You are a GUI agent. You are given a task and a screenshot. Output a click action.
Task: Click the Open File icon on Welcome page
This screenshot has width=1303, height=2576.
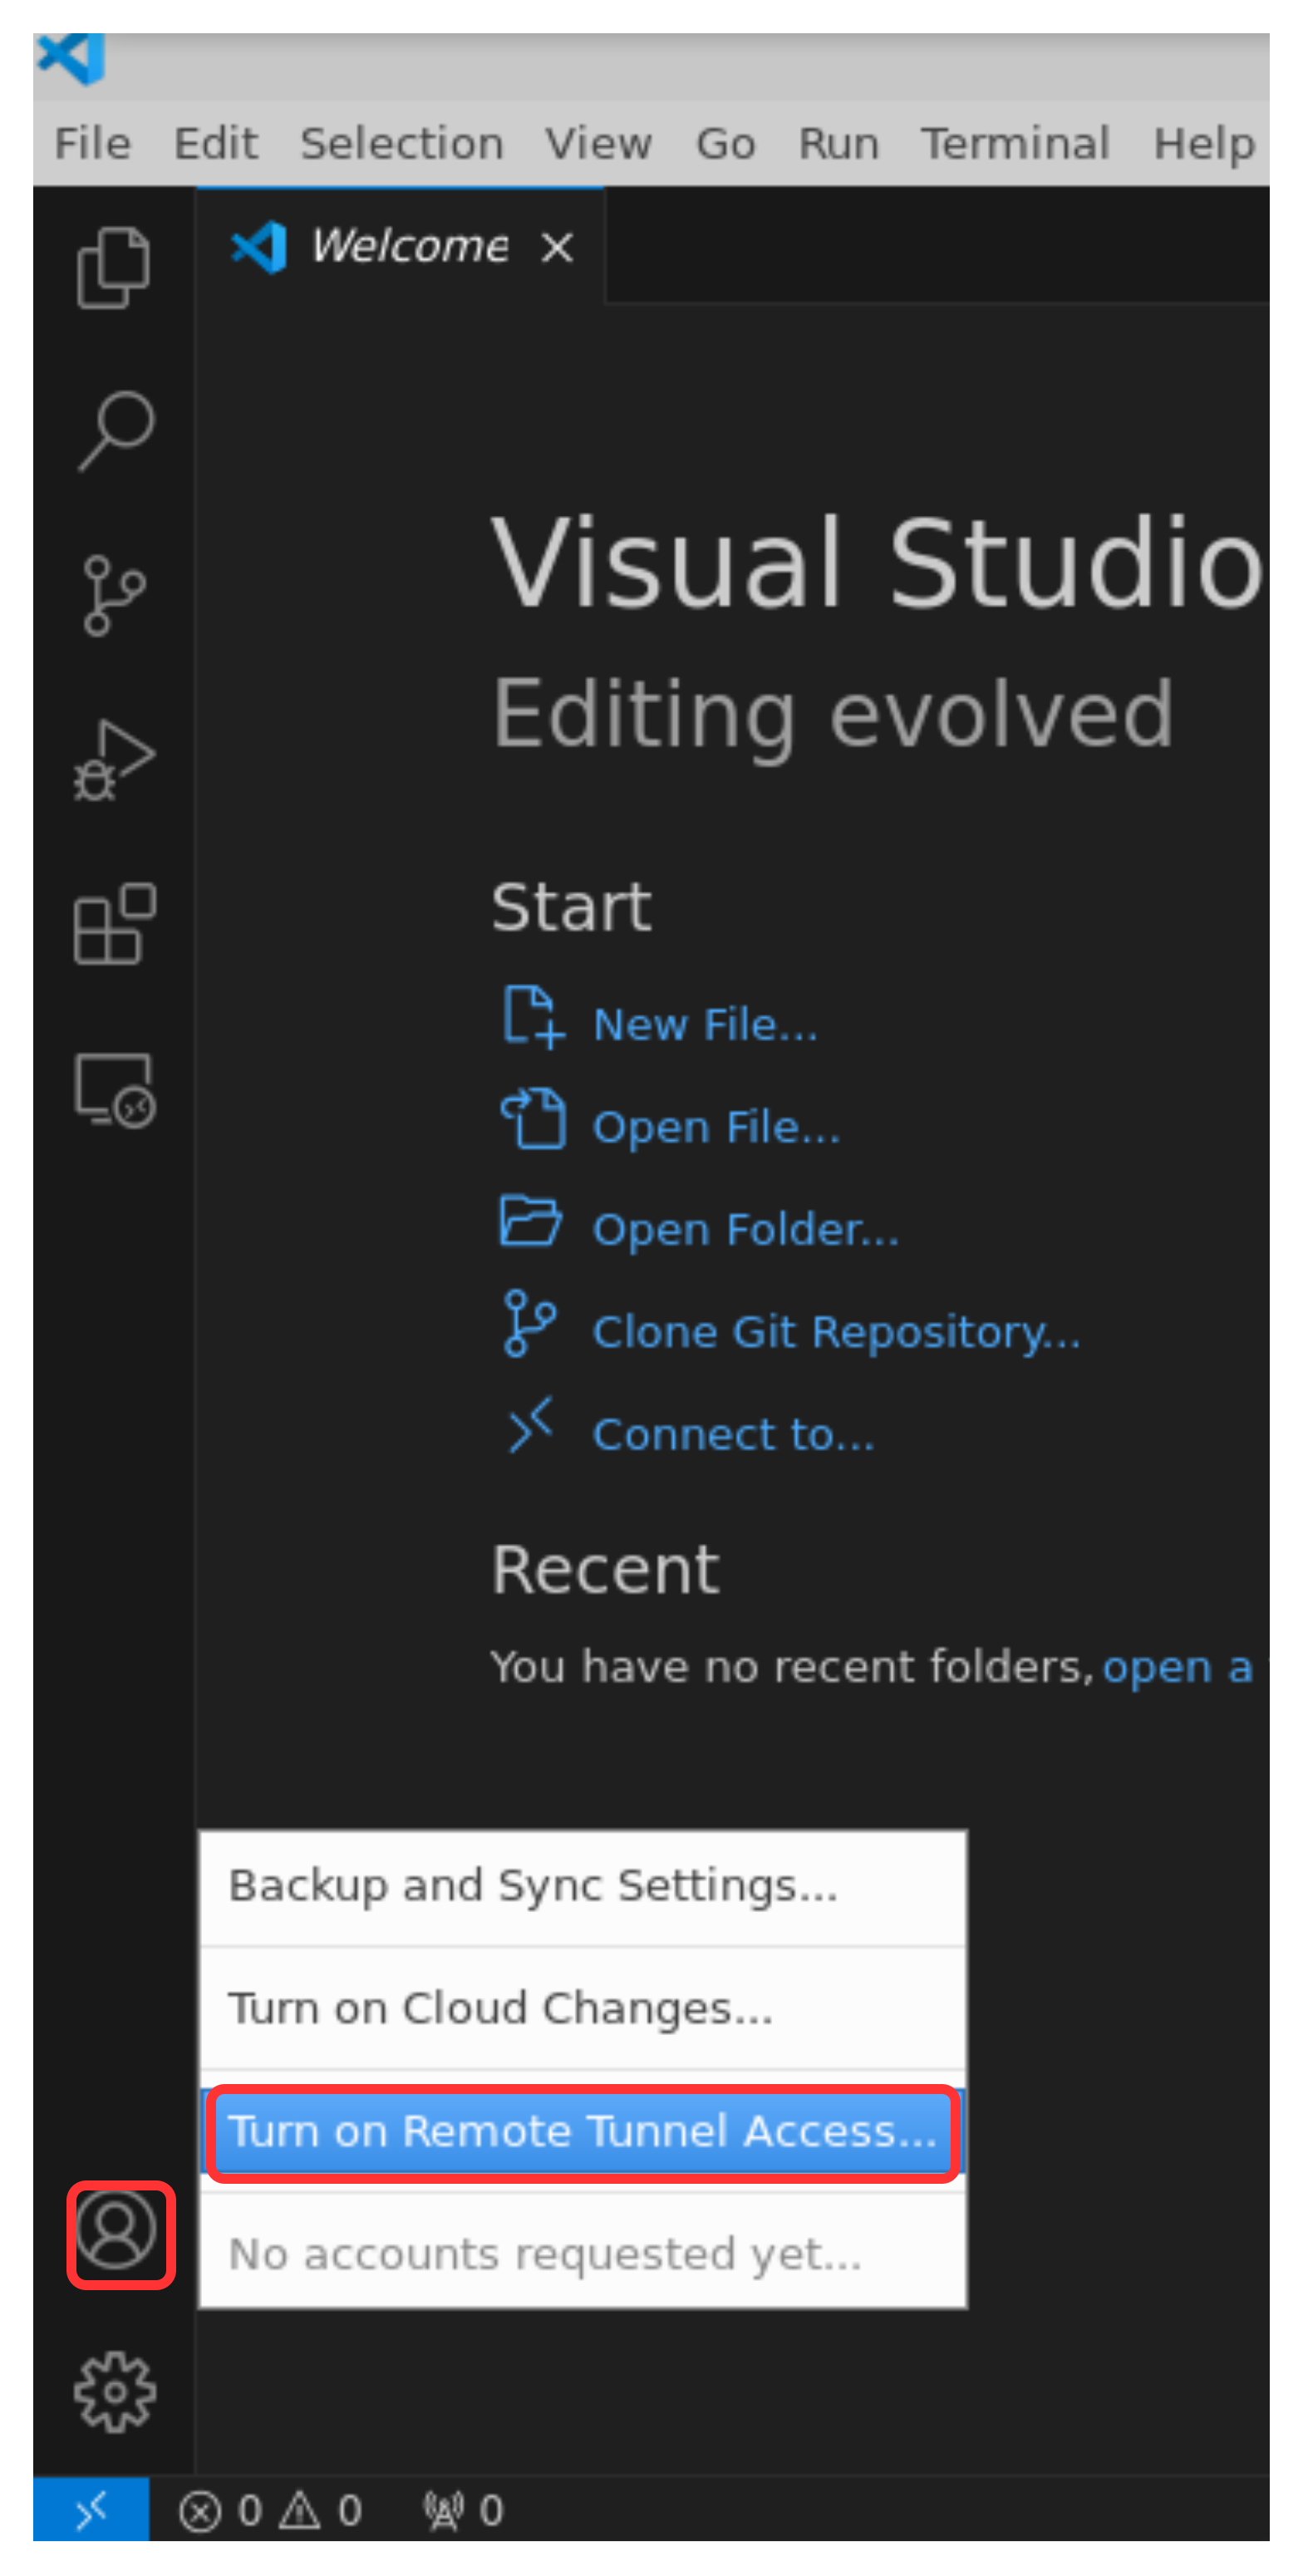point(533,1119)
